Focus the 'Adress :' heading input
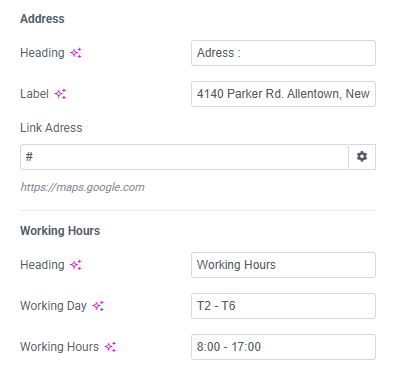The width and height of the screenshot is (394, 370). pos(283,53)
